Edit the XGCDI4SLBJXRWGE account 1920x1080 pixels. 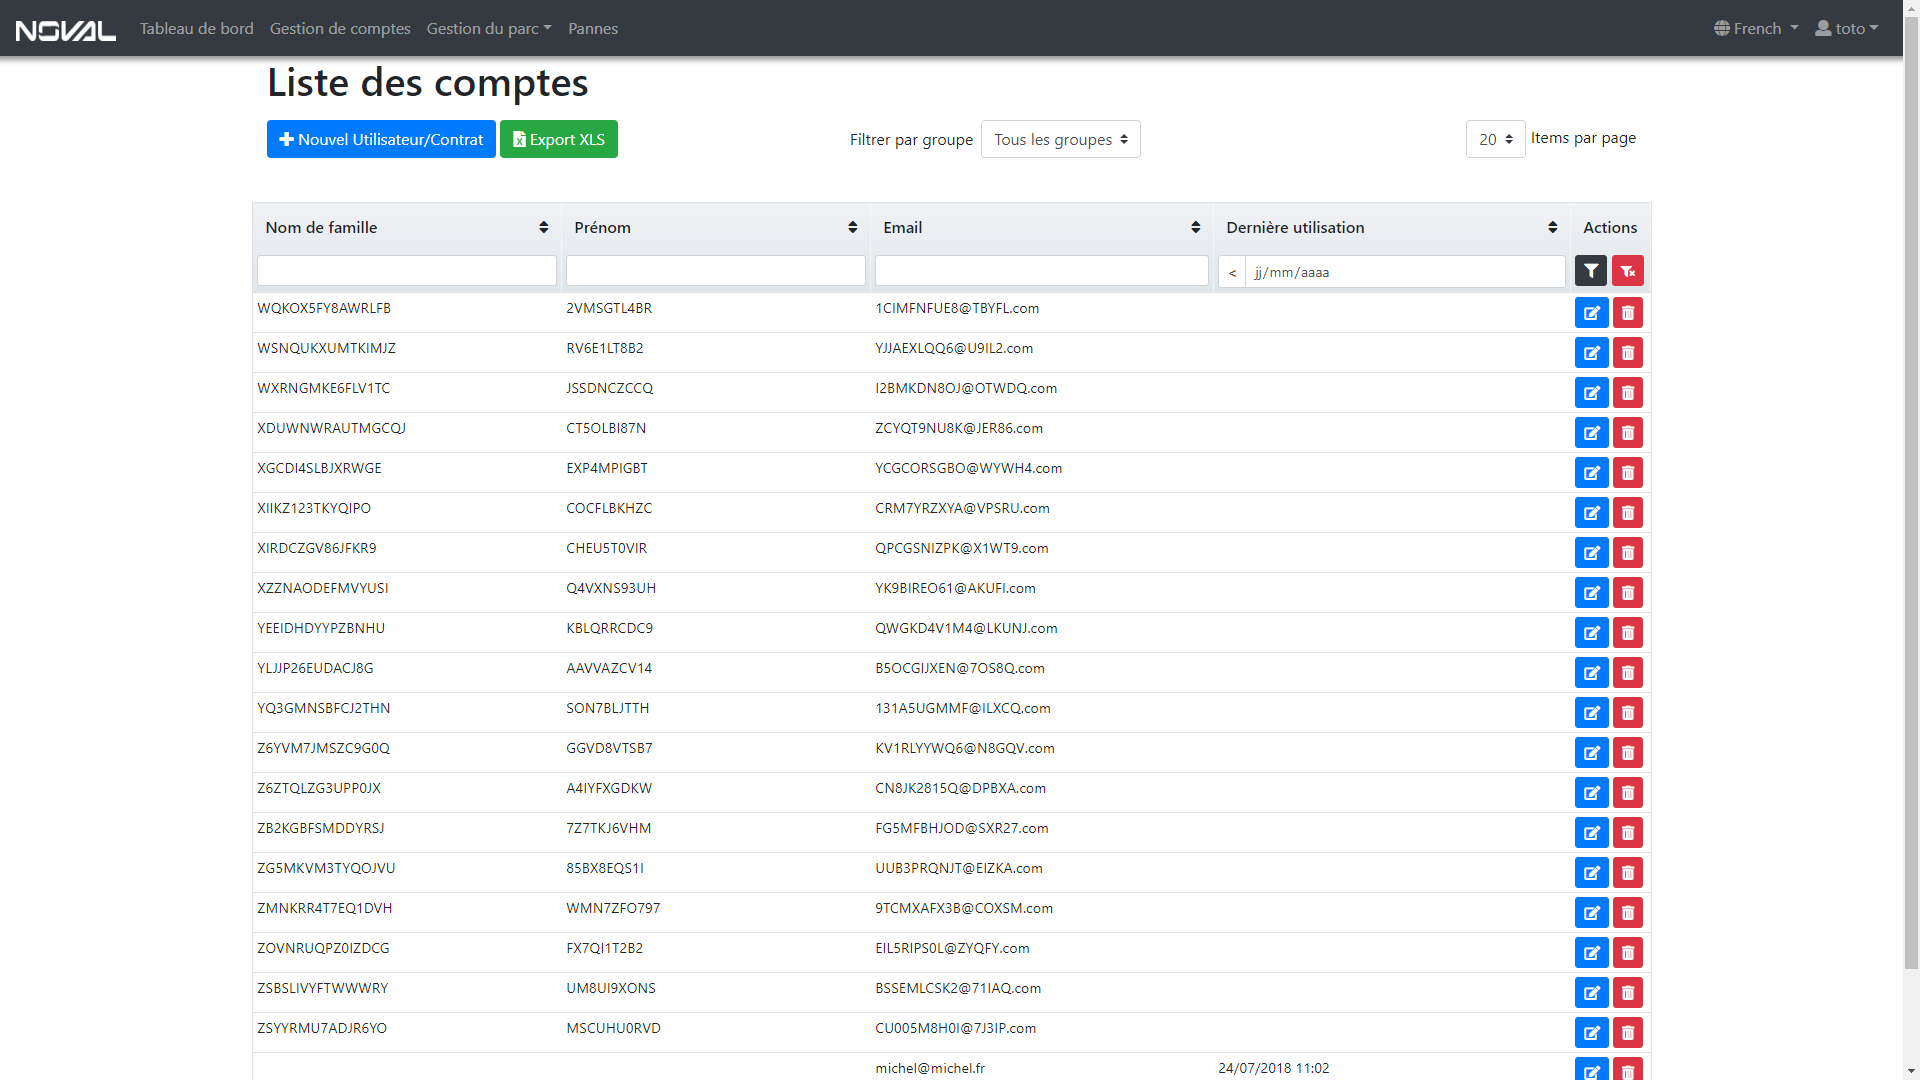point(1591,473)
